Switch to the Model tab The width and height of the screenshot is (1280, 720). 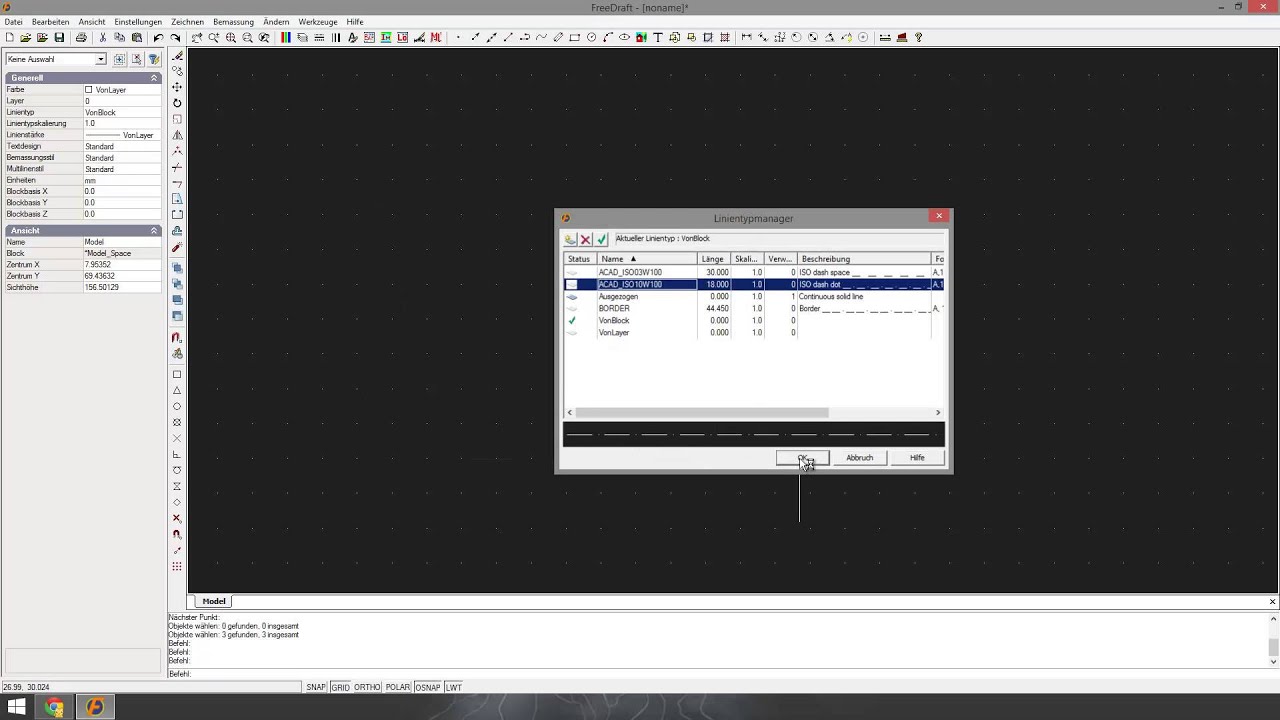tap(214, 601)
